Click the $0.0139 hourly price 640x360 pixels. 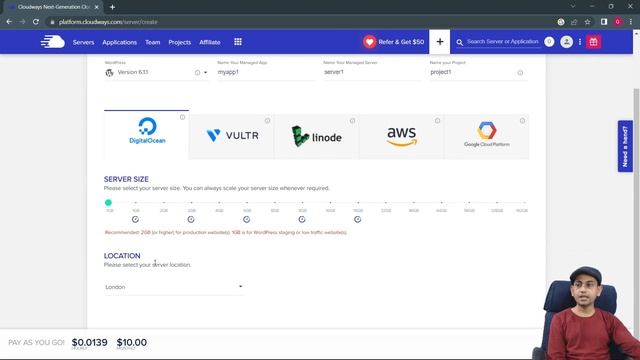[x=89, y=342]
